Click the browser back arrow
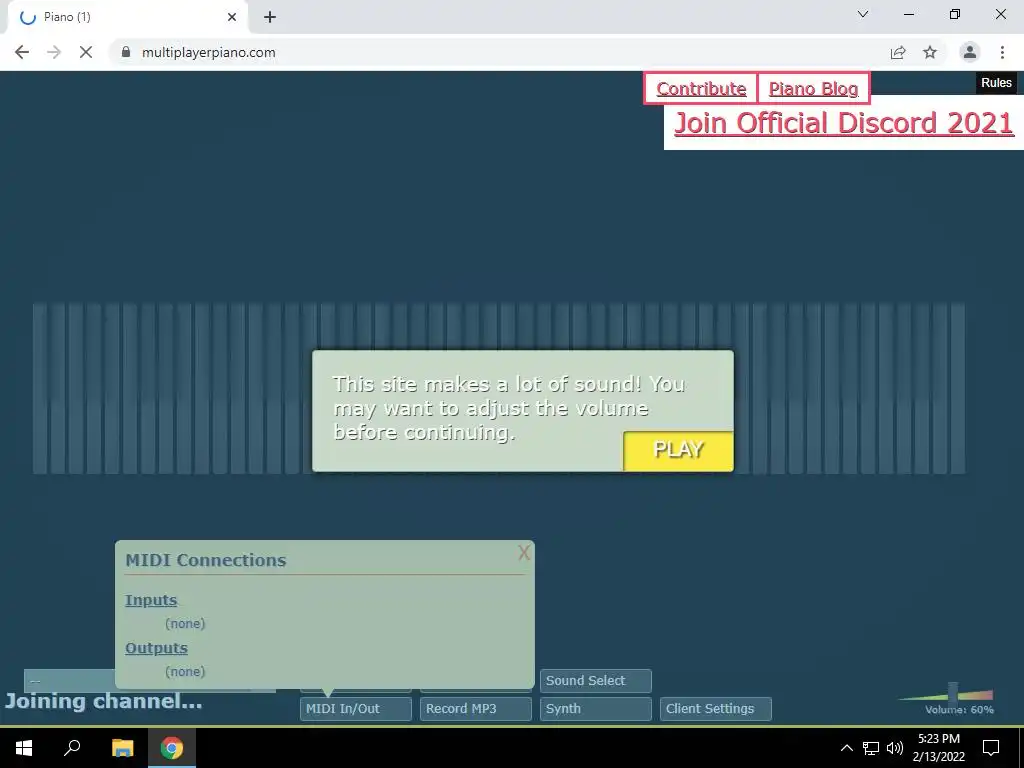The width and height of the screenshot is (1024, 768). point(22,52)
